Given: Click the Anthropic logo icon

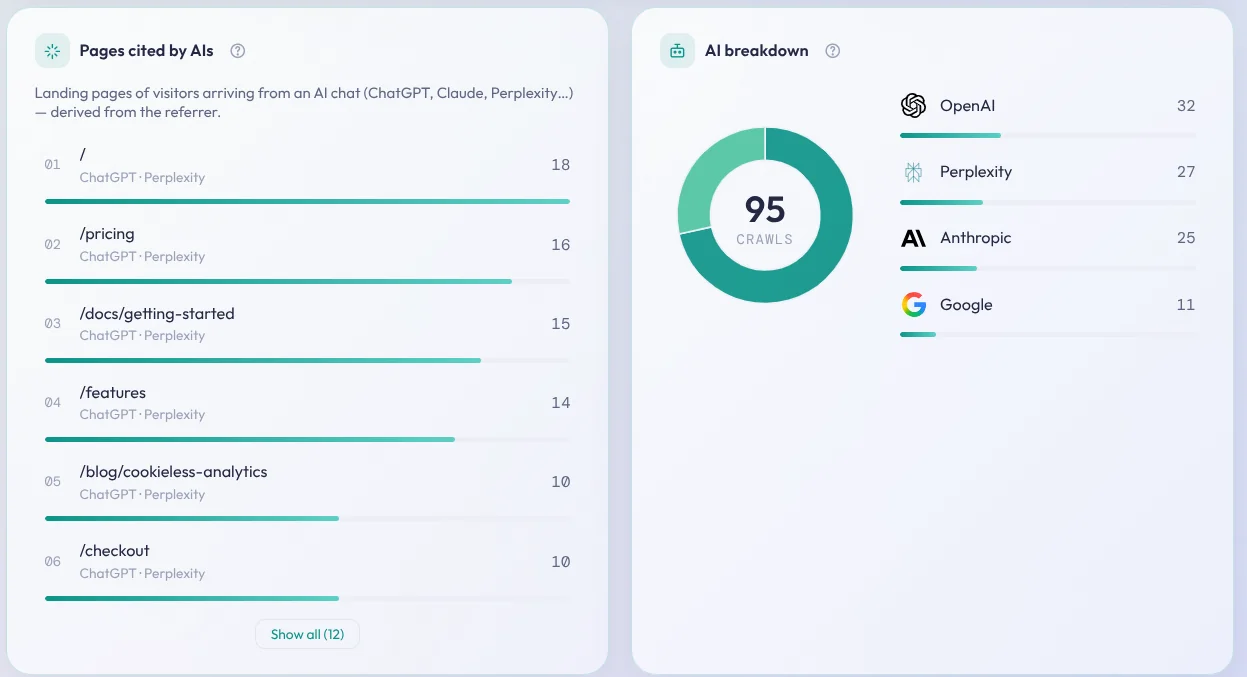Looking at the screenshot, I should click(913, 238).
